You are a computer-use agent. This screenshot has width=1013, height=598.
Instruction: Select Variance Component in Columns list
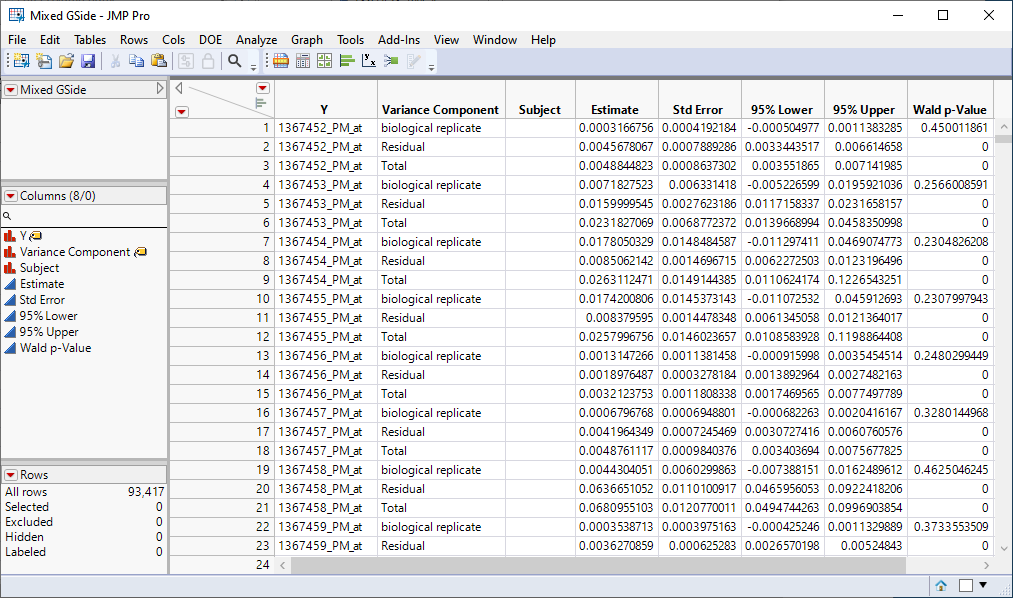(75, 252)
